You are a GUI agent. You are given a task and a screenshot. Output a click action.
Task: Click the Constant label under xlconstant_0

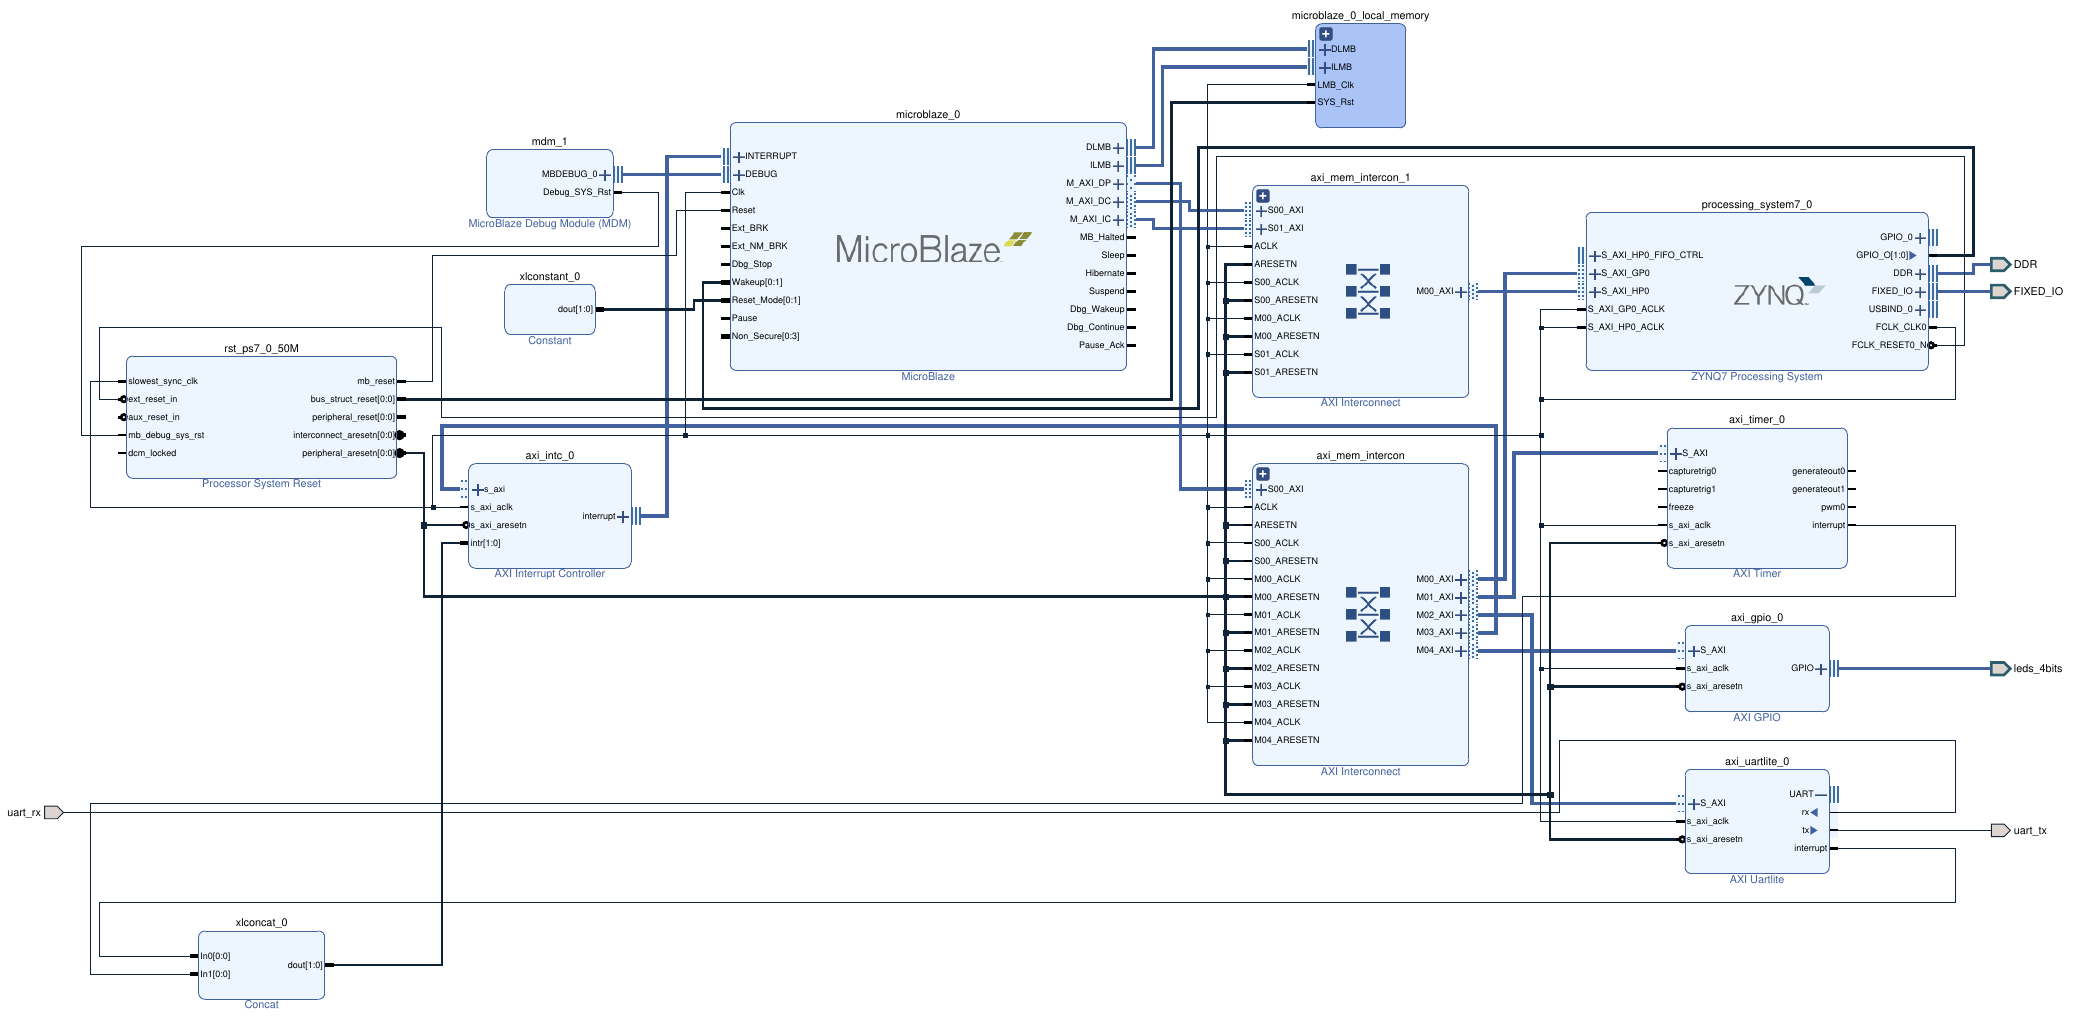[x=549, y=341]
